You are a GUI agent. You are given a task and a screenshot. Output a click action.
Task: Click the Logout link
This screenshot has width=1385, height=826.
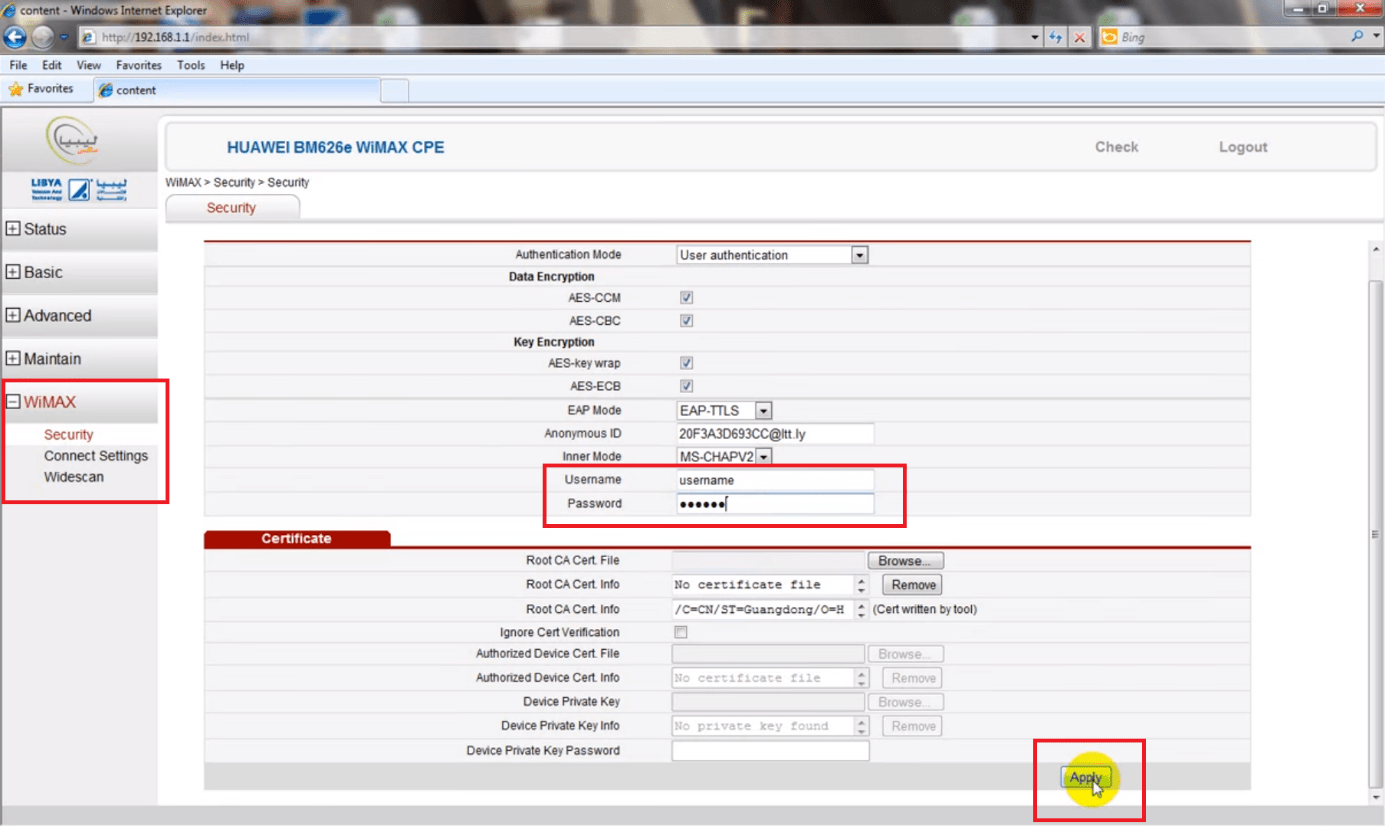click(1242, 146)
